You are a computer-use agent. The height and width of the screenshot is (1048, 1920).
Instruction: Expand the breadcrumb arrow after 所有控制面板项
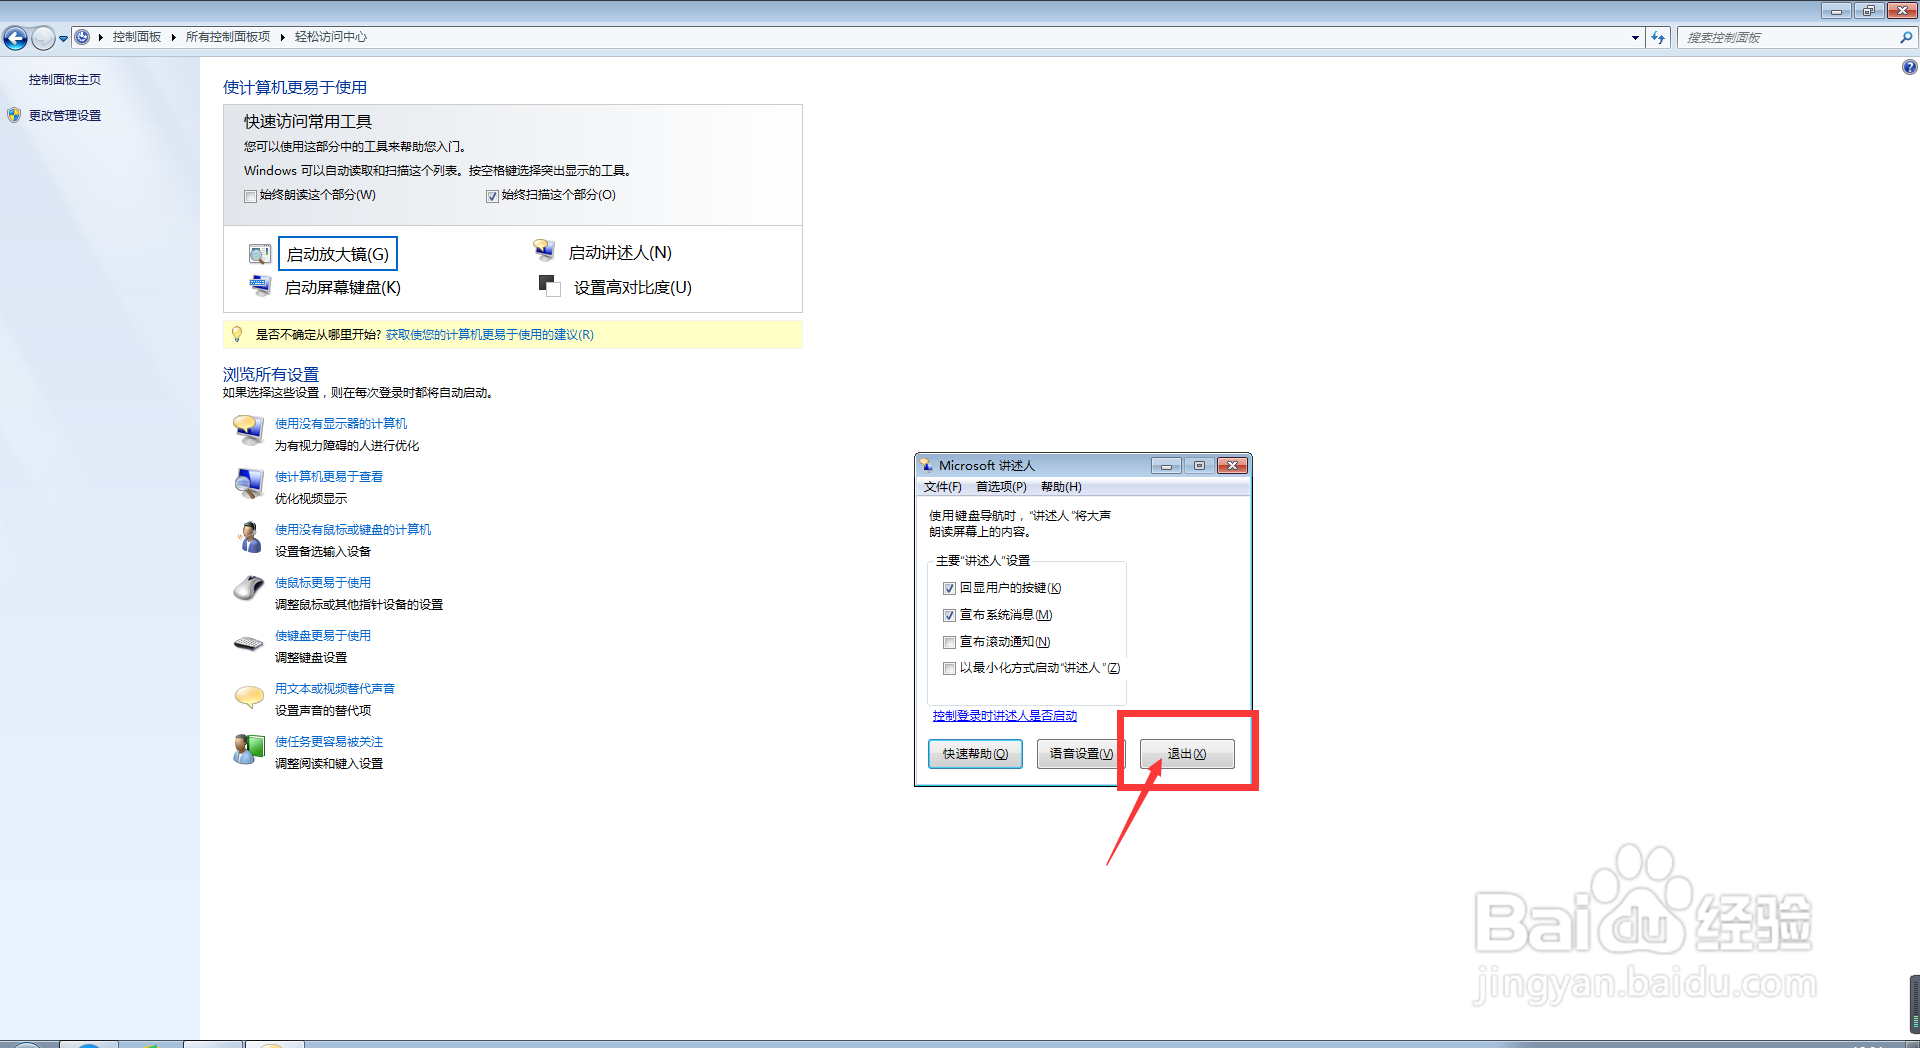282,37
